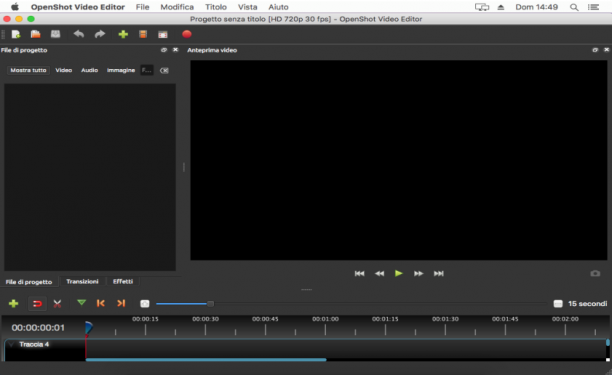
Task: Fast forward the video preview
Action: tap(418, 274)
